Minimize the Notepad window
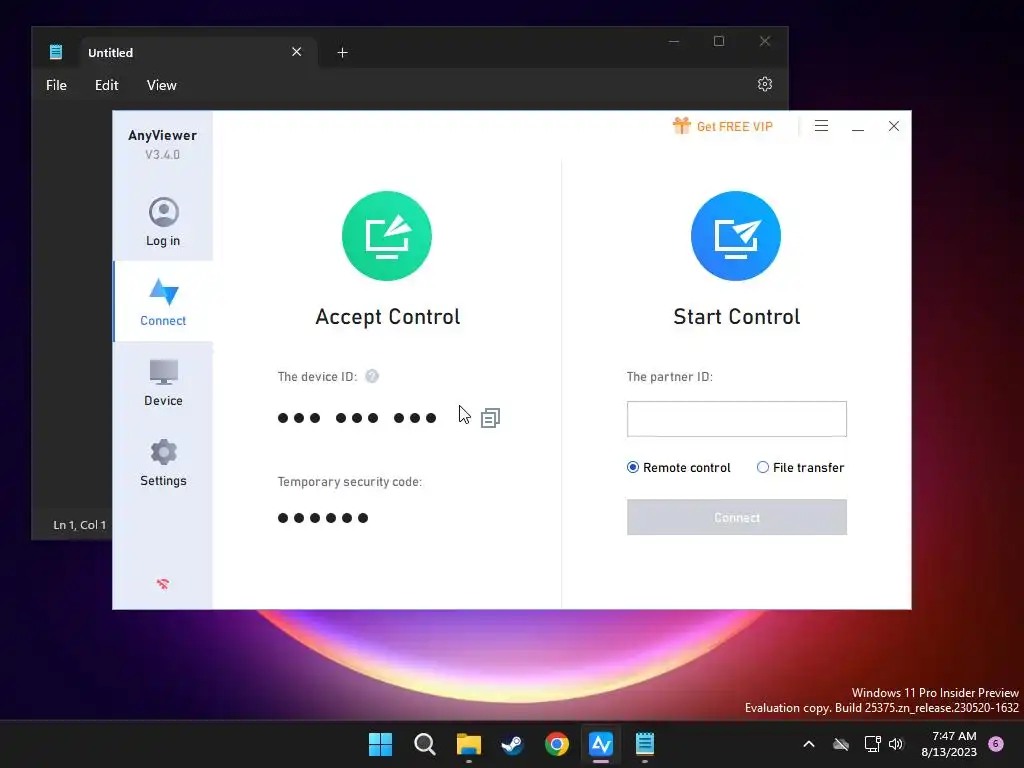1024x768 pixels. (674, 41)
